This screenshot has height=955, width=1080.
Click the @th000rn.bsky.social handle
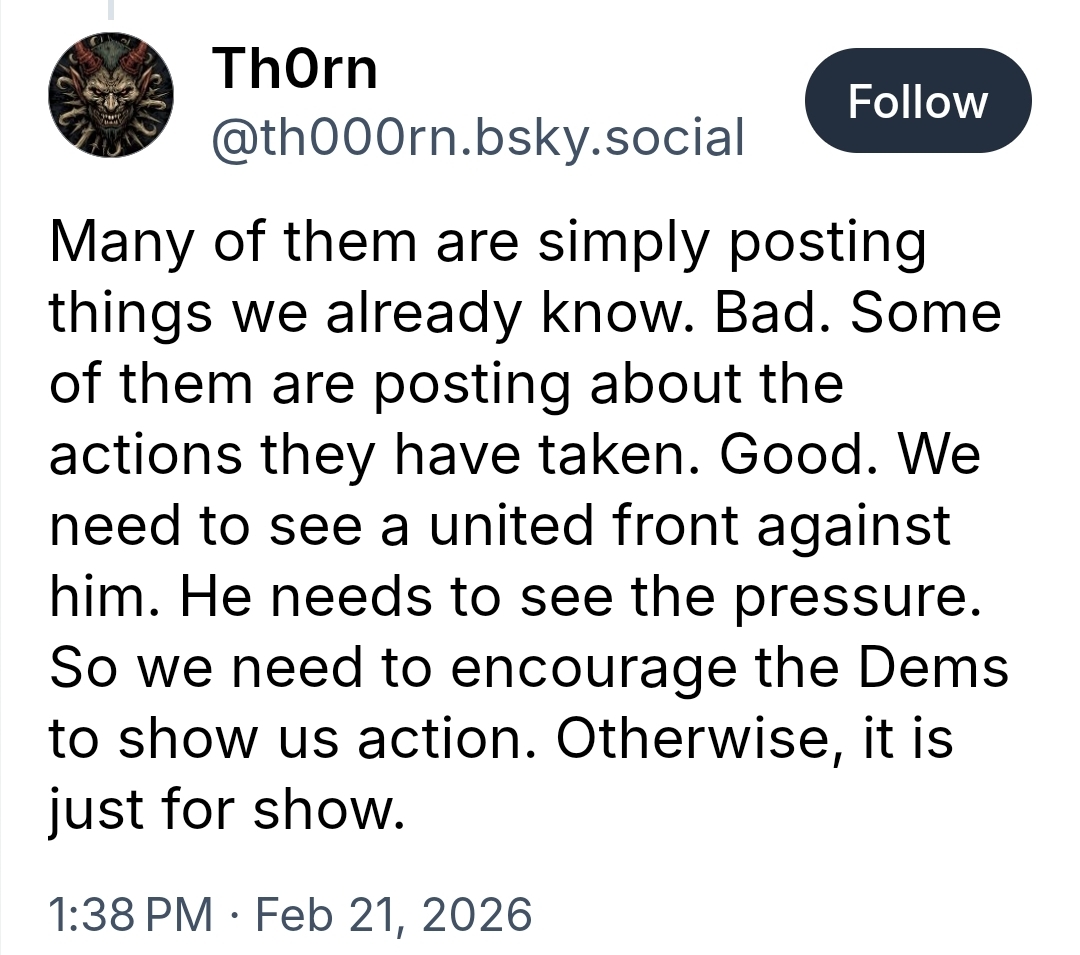(479, 137)
